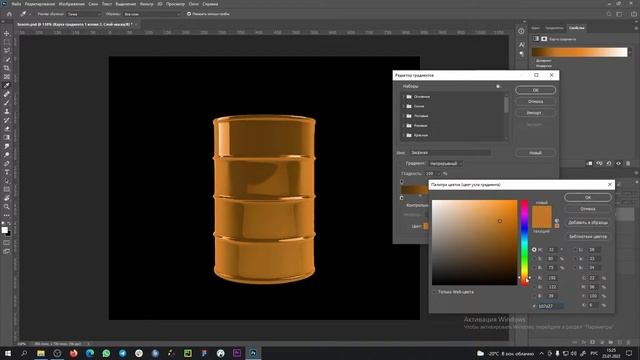Toggle the show sampling ring checkbox

tap(189, 14)
